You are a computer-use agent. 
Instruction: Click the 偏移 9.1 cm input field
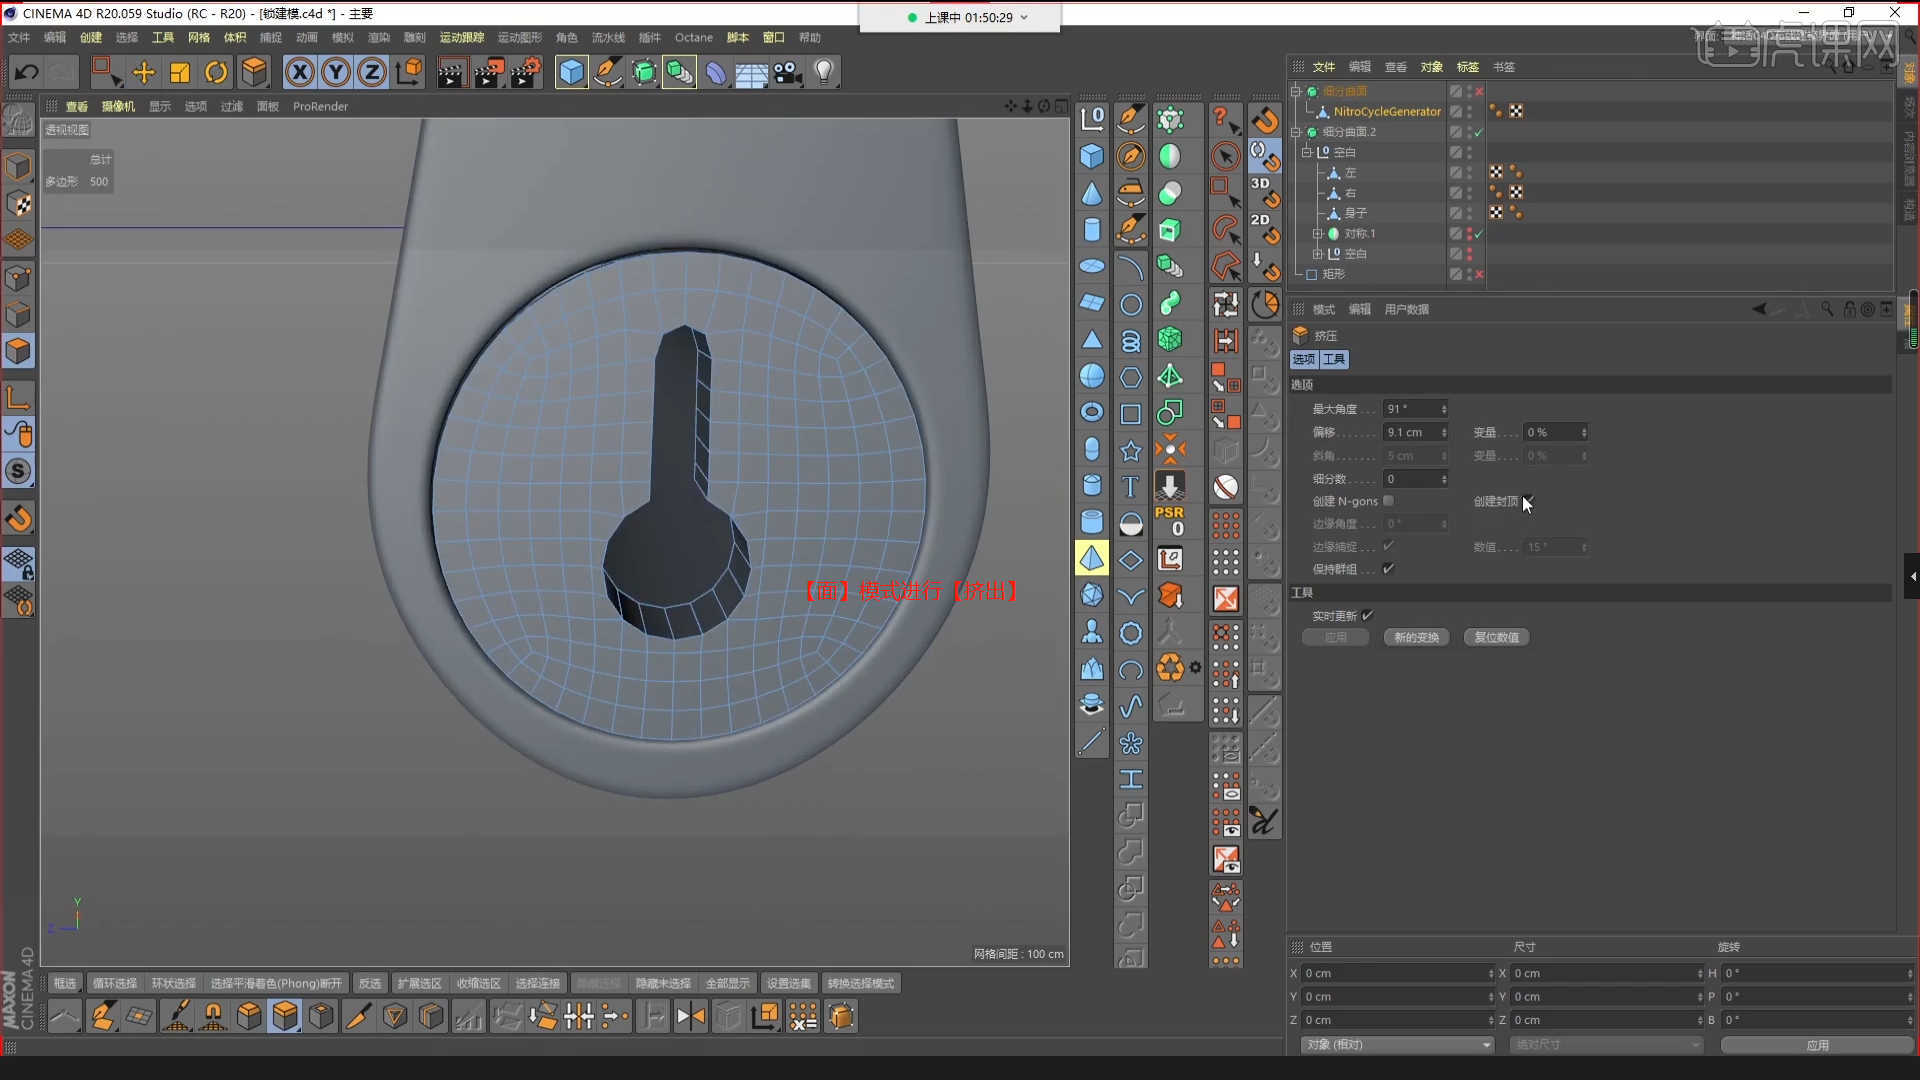pos(1415,432)
